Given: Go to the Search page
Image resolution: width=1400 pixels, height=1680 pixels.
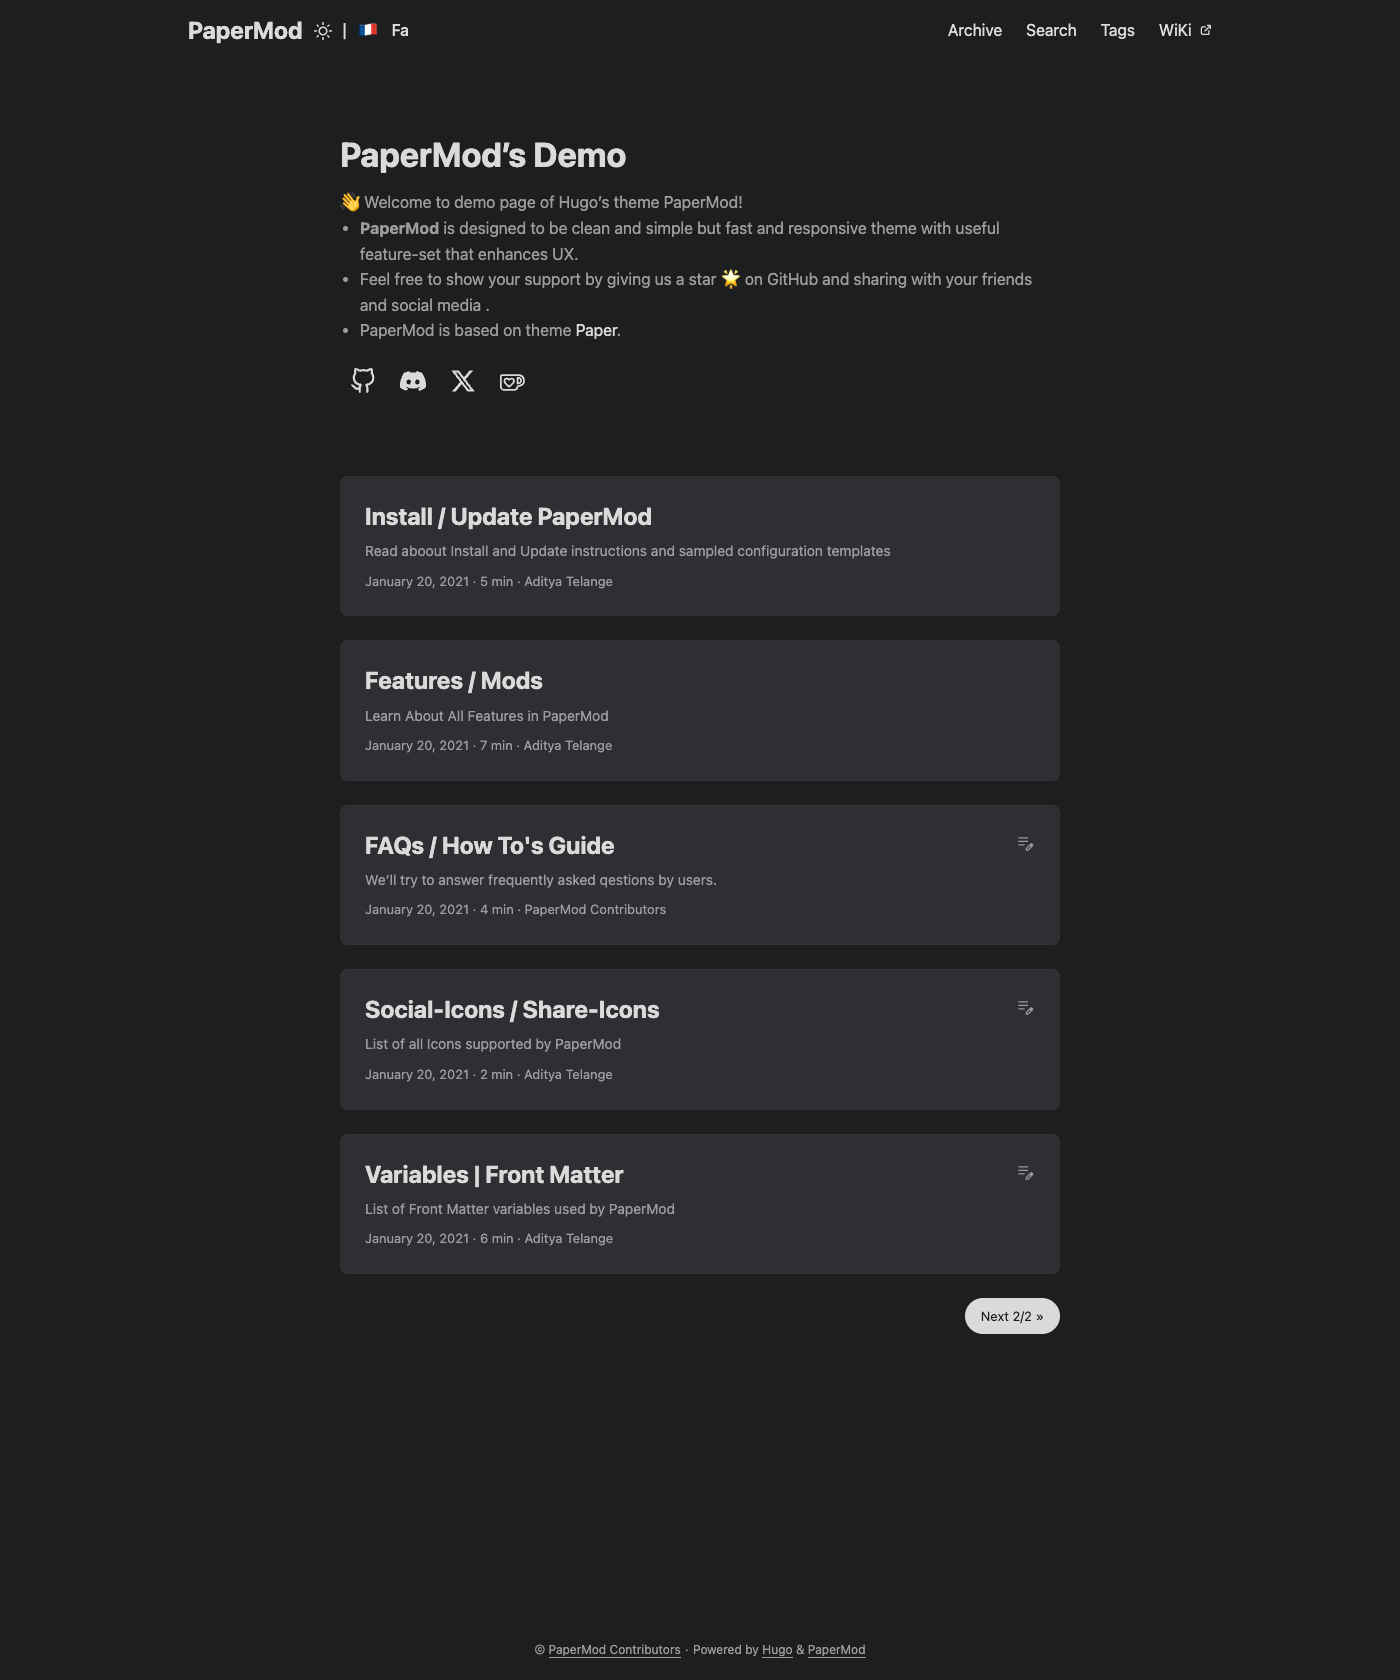Looking at the screenshot, I should (1050, 30).
